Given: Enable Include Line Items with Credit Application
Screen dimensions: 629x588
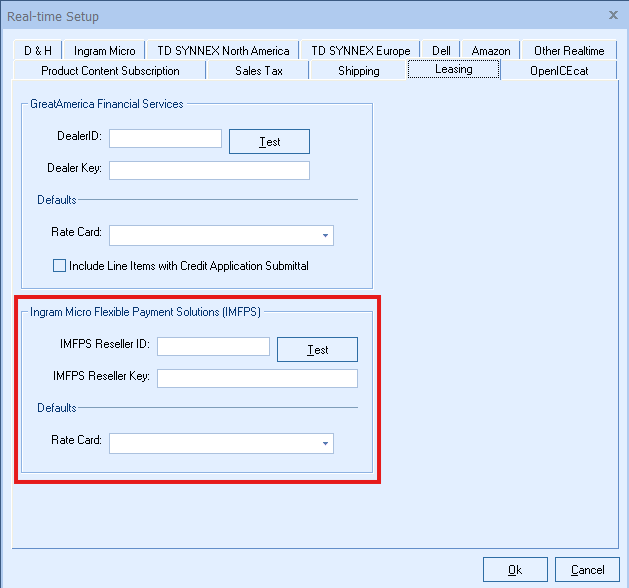Looking at the screenshot, I should pos(59,266).
